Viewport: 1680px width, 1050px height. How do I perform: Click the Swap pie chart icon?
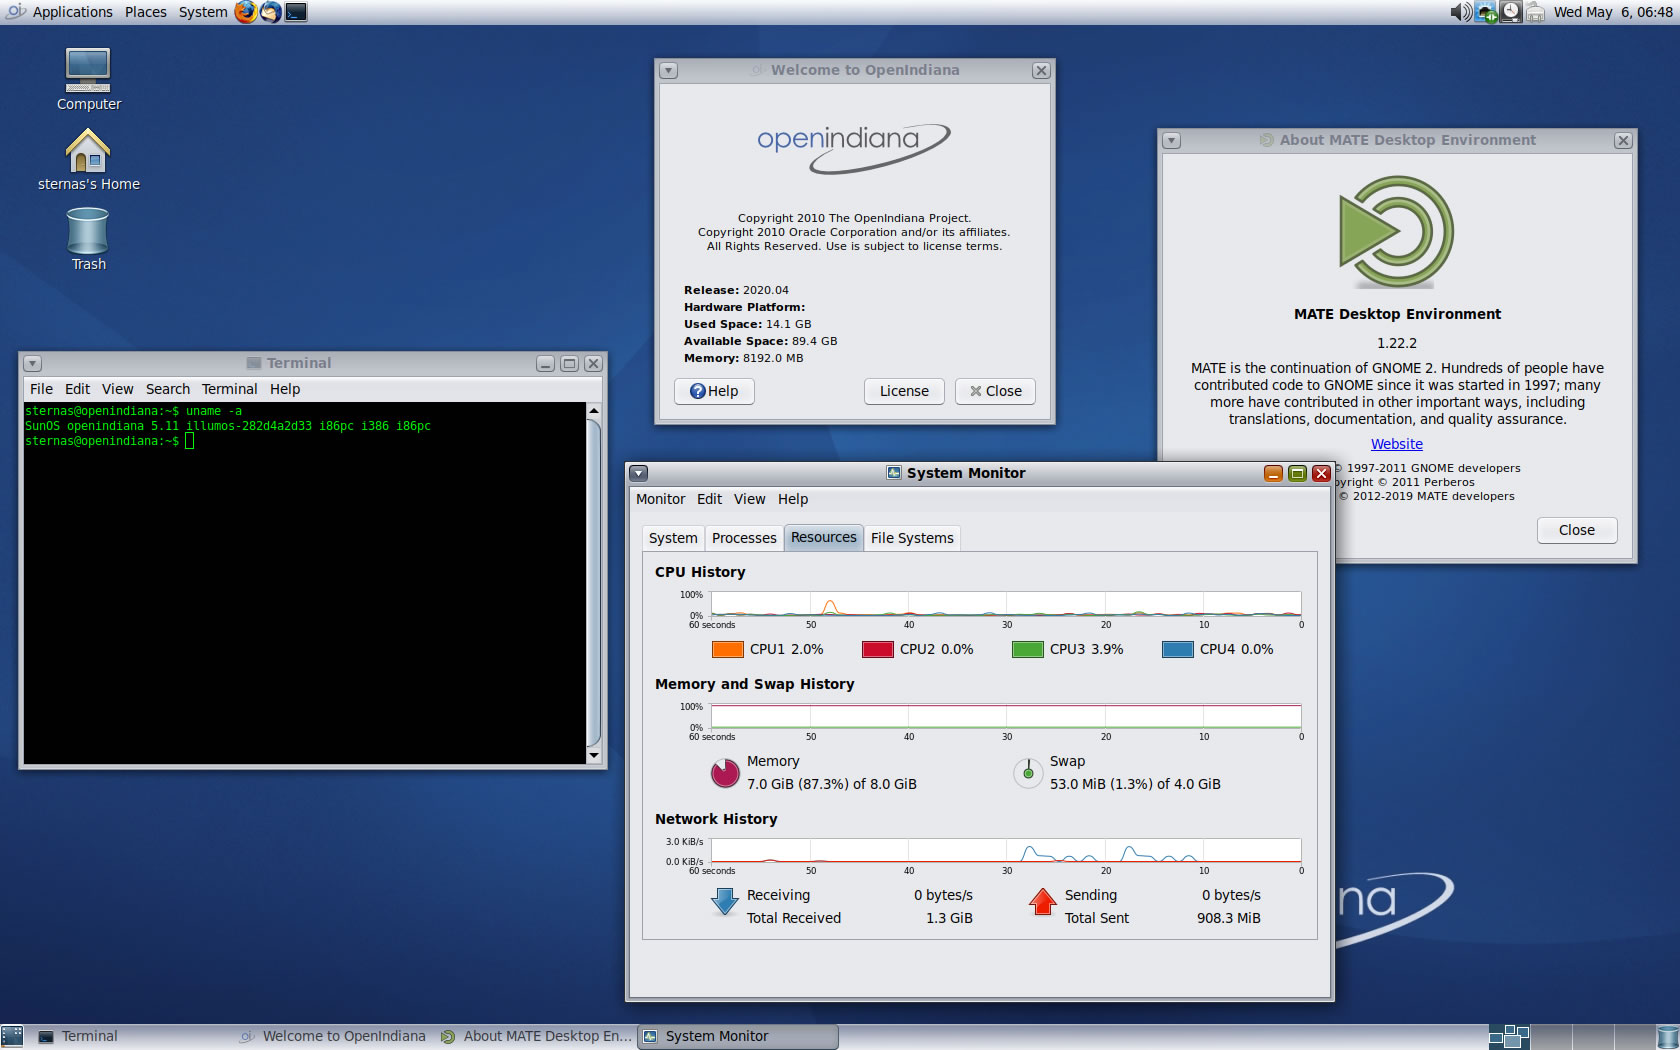click(x=1028, y=773)
